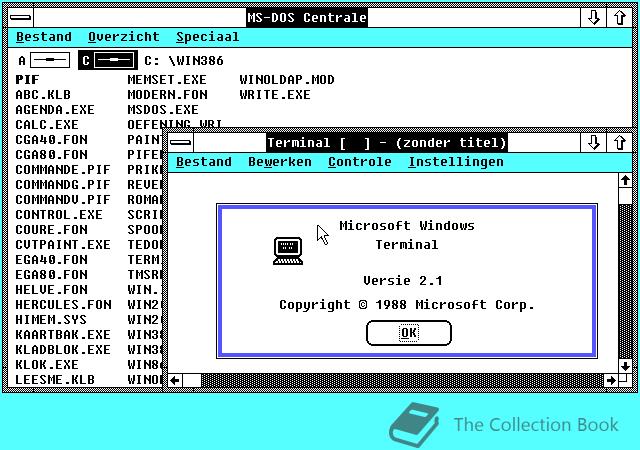
Task: Select HIMEM.SYS in the file list
Action: click(51, 320)
